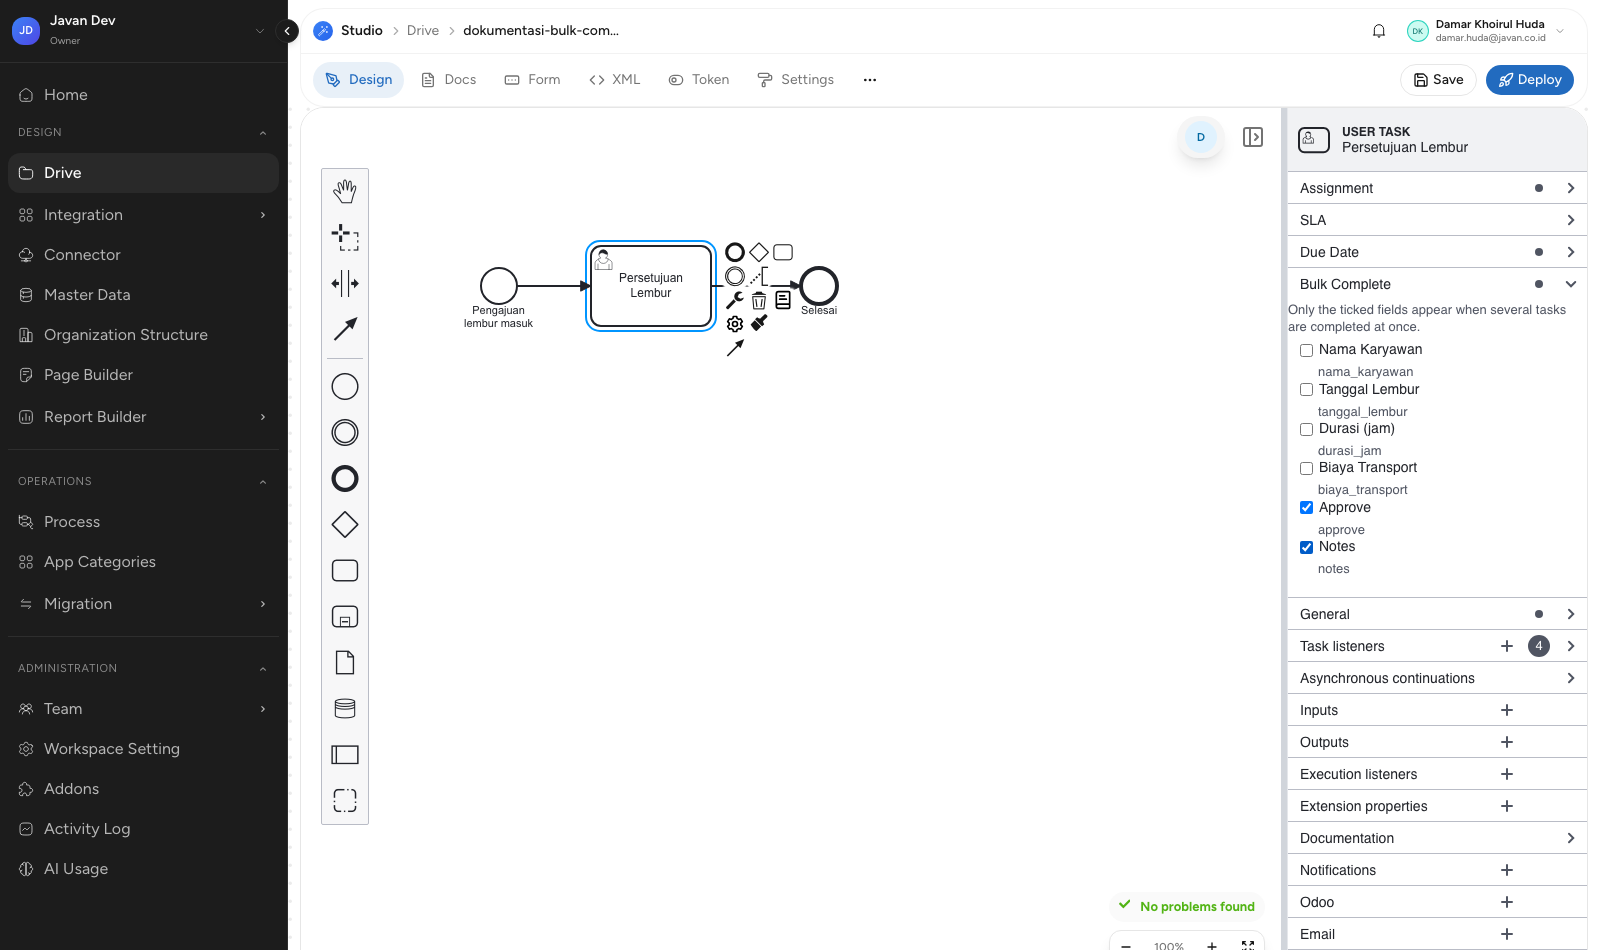Activate the hand tool in palette
The image size is (1600, 950).
(x=345, y=191)
